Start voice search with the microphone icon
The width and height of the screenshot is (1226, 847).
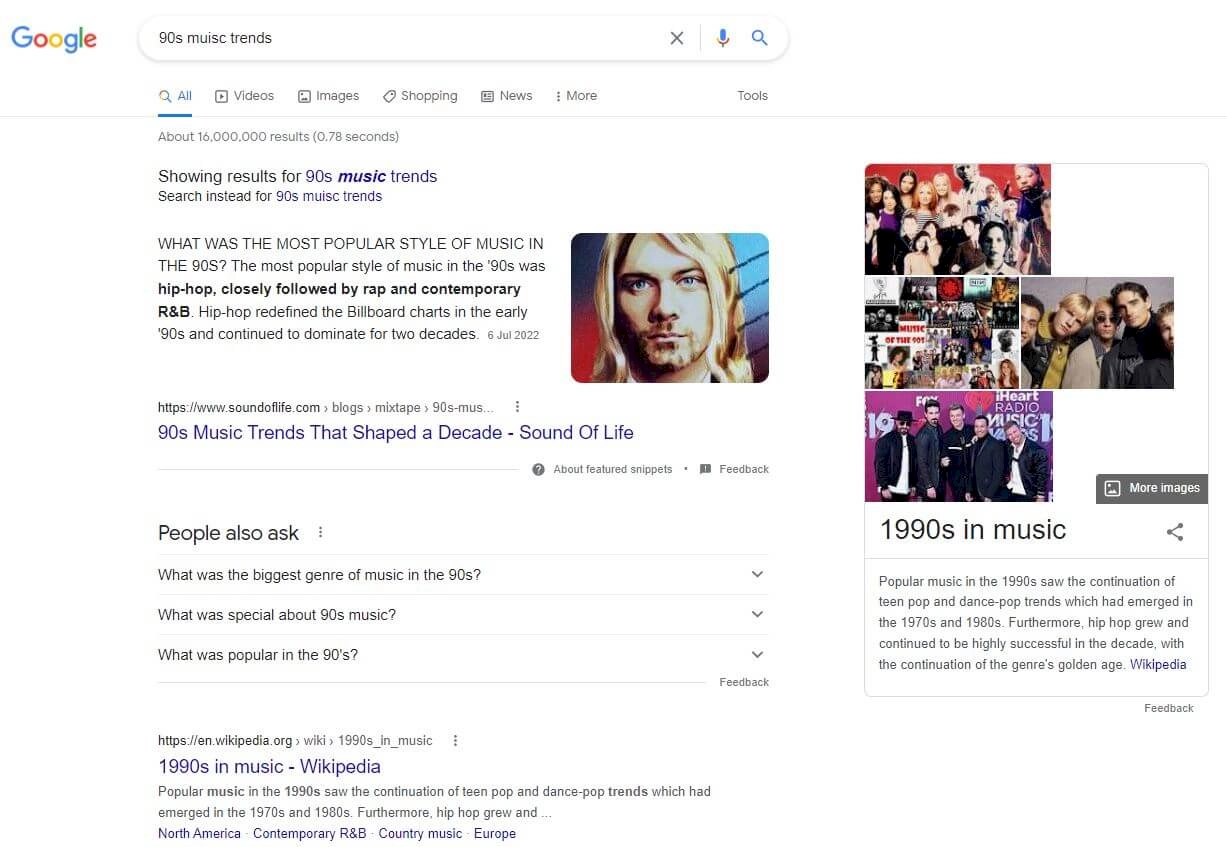click(x=723, y=38)
